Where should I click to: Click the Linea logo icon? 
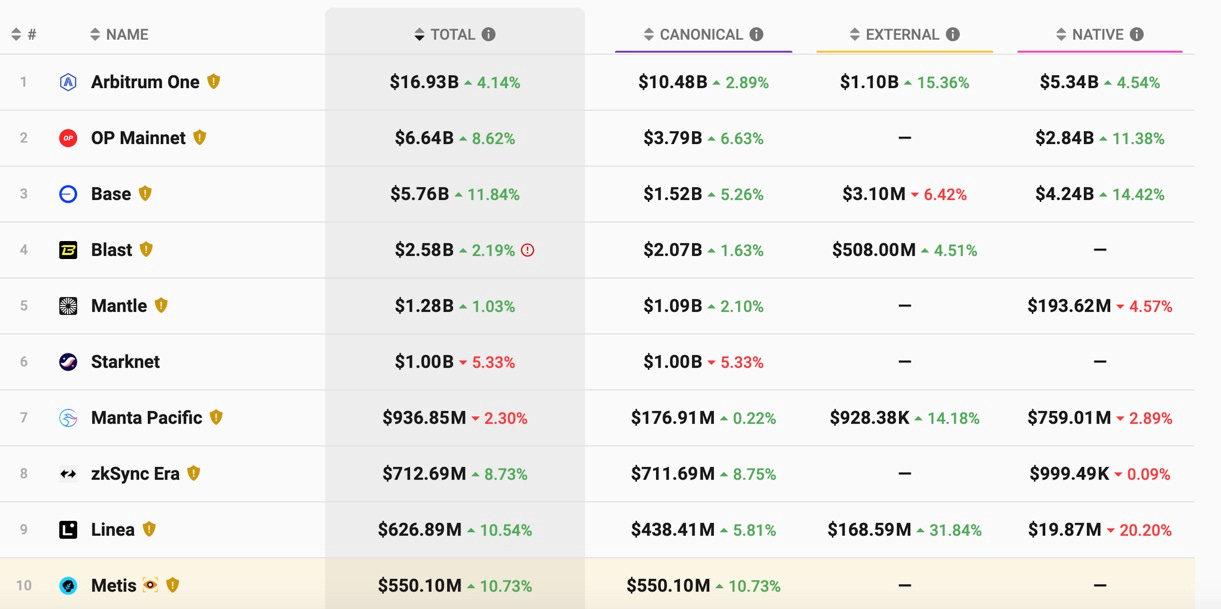pyautogui.click(x=68, y=530)
